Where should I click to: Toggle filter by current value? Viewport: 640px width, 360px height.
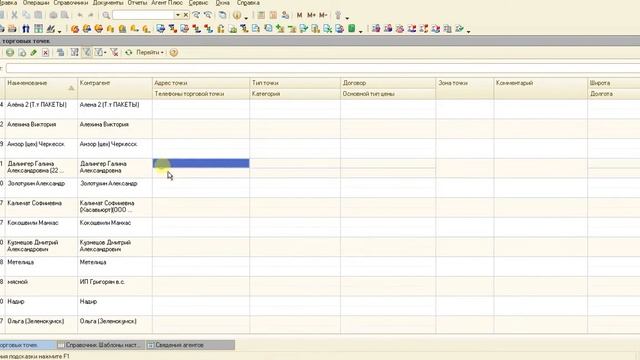coord(87,53)
